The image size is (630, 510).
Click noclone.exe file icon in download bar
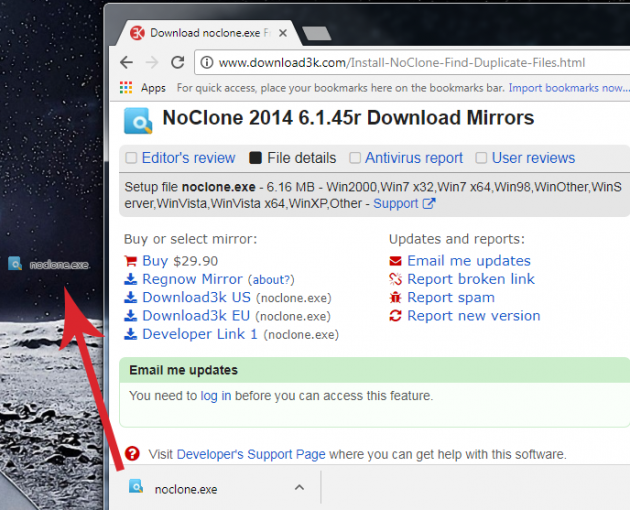[136, 487]
